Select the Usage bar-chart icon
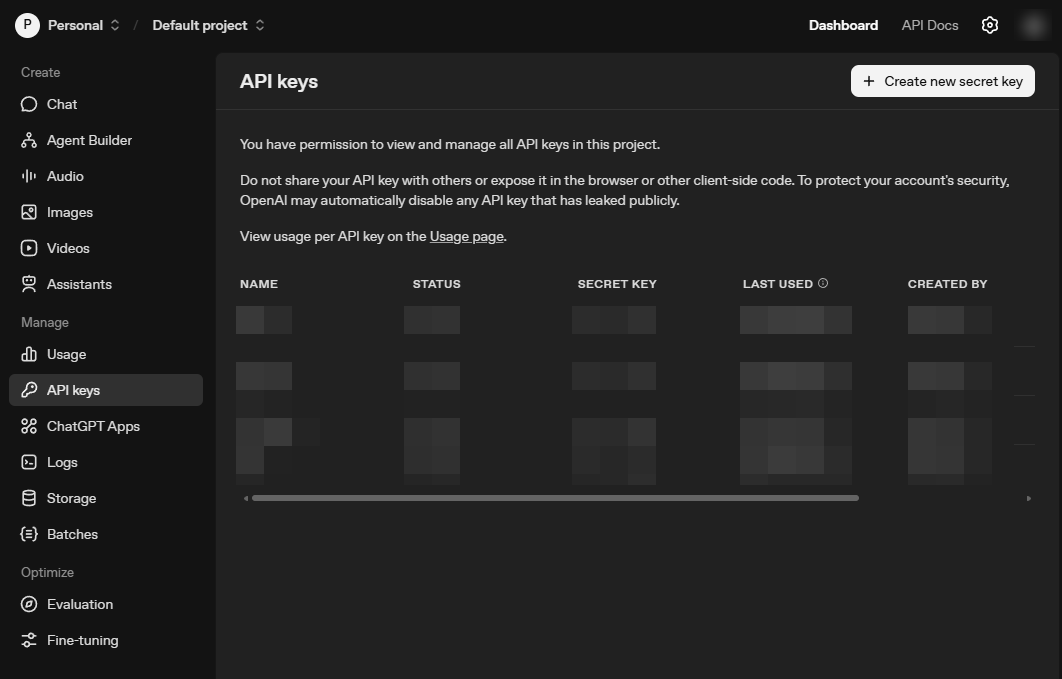The width and height of the screenshot is (1062, 679). pyautogui.click(x=29, y=354)
